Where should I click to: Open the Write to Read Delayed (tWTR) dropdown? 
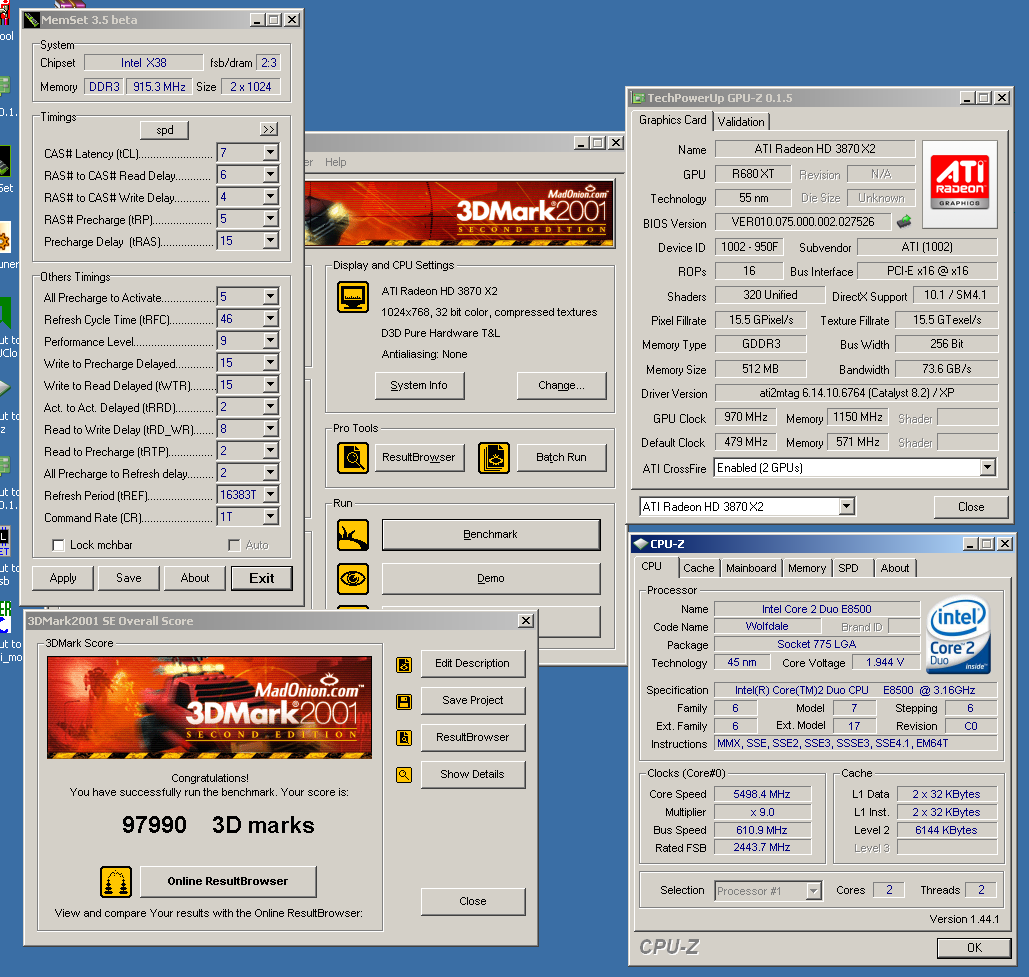point(270,385)
